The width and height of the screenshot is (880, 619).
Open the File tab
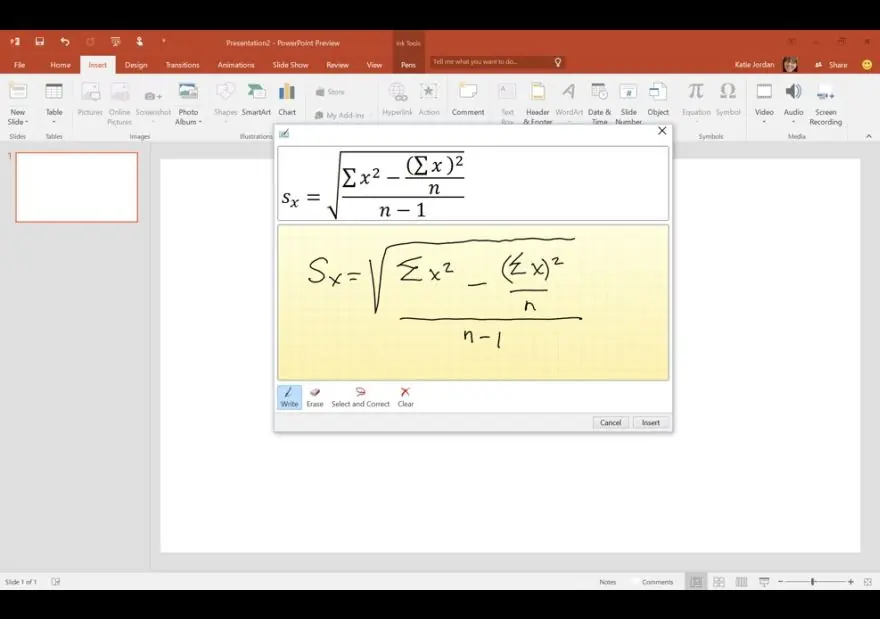click(19, 65)
